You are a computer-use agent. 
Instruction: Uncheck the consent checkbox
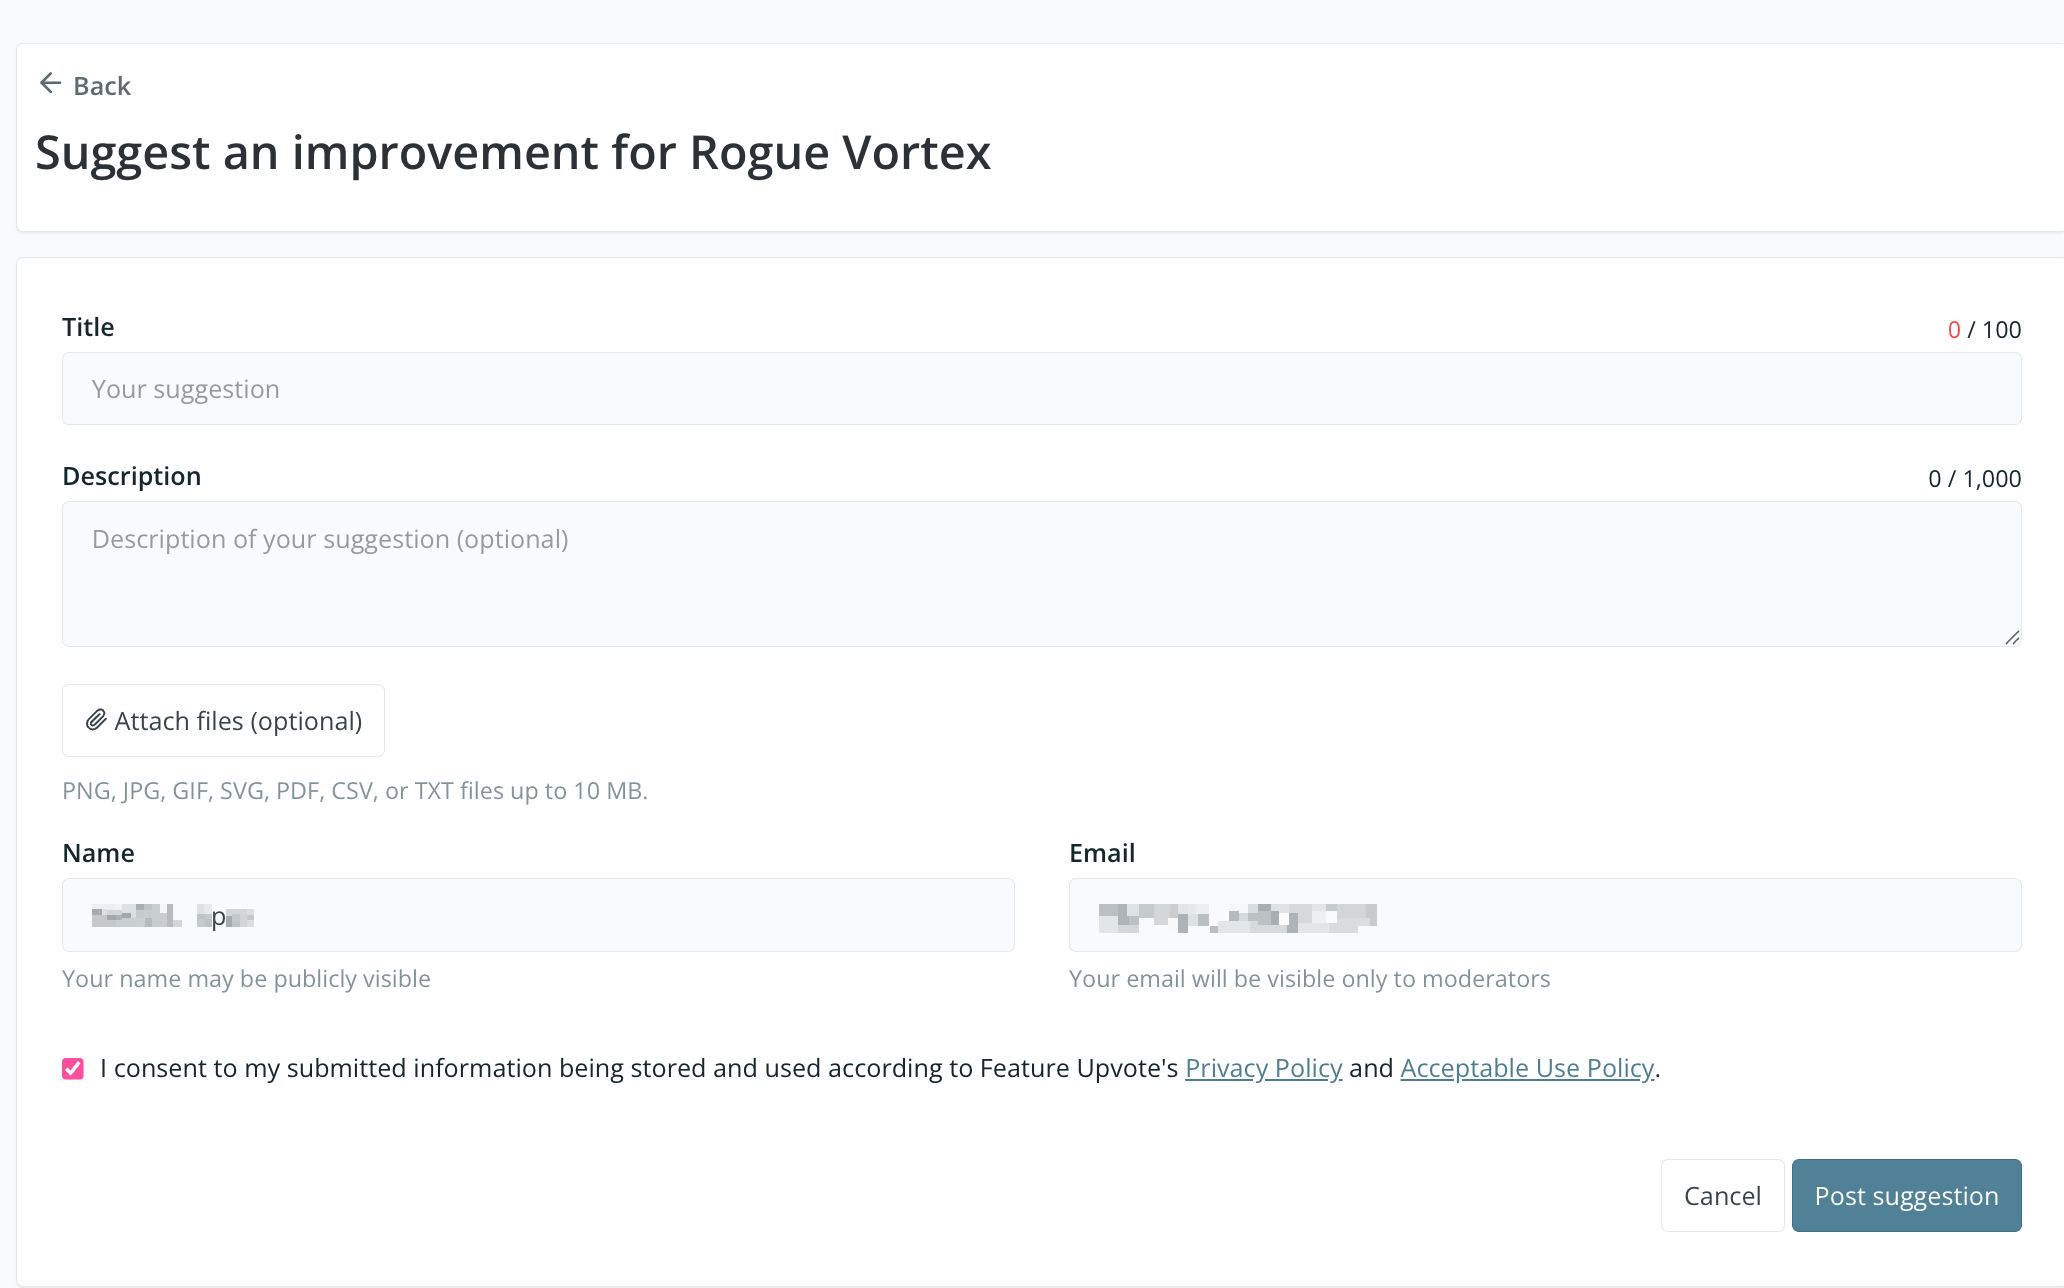[x=73, y=1069]
